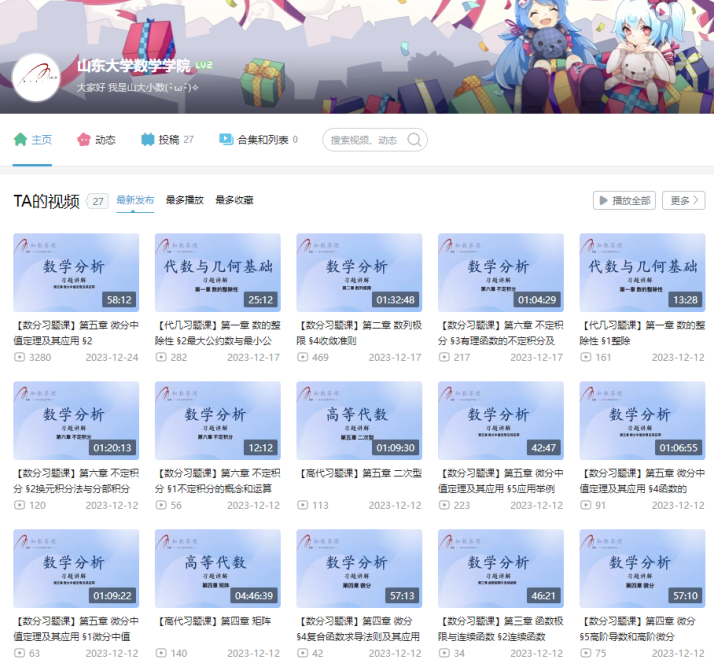Open video title 第二章 数列极限 §4收敛准则
Image resolution: width=714 pixels, height=666 pixels.
[x=358, y=332]
